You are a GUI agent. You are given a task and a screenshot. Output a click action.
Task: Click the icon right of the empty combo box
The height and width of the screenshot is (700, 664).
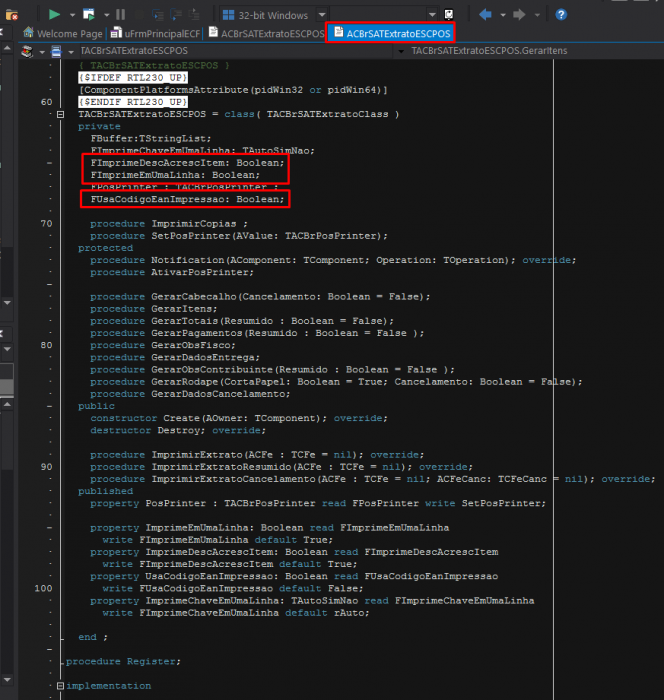coord(449,15)
